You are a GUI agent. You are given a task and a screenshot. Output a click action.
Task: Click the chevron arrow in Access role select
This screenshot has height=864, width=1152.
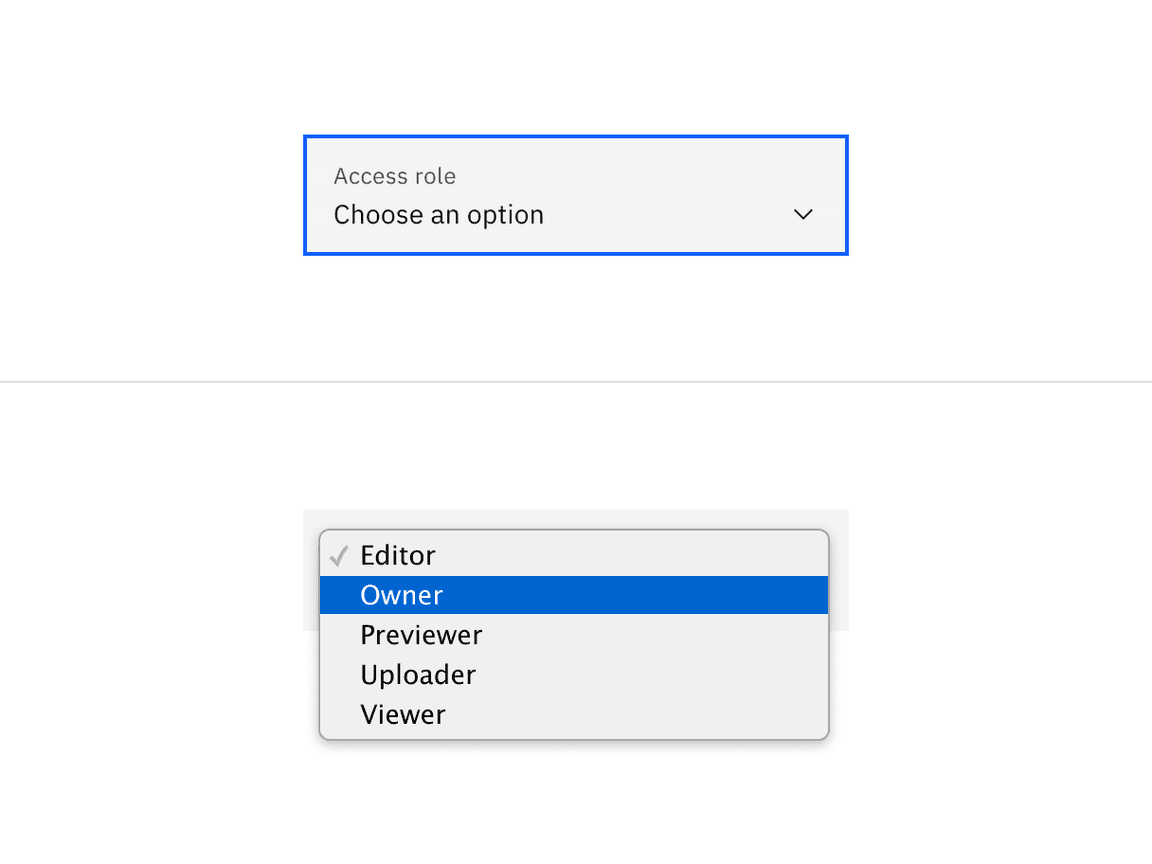[803, 215]
